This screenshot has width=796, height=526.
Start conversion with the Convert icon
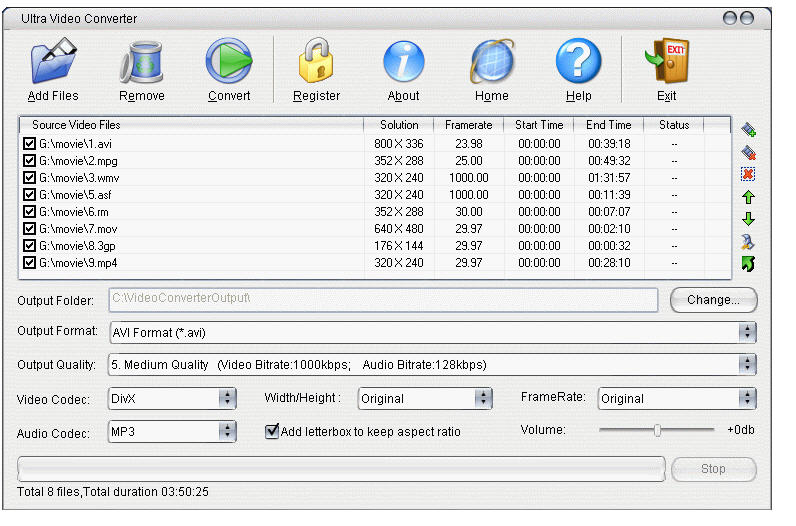pos(229,61)
